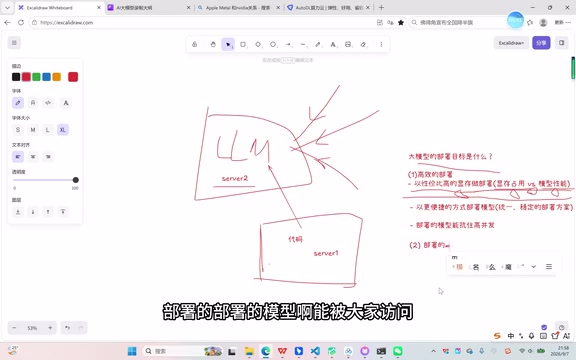Zoom in the canvas
The width and height of the screenshot is (576, 360).
point(50,328)
